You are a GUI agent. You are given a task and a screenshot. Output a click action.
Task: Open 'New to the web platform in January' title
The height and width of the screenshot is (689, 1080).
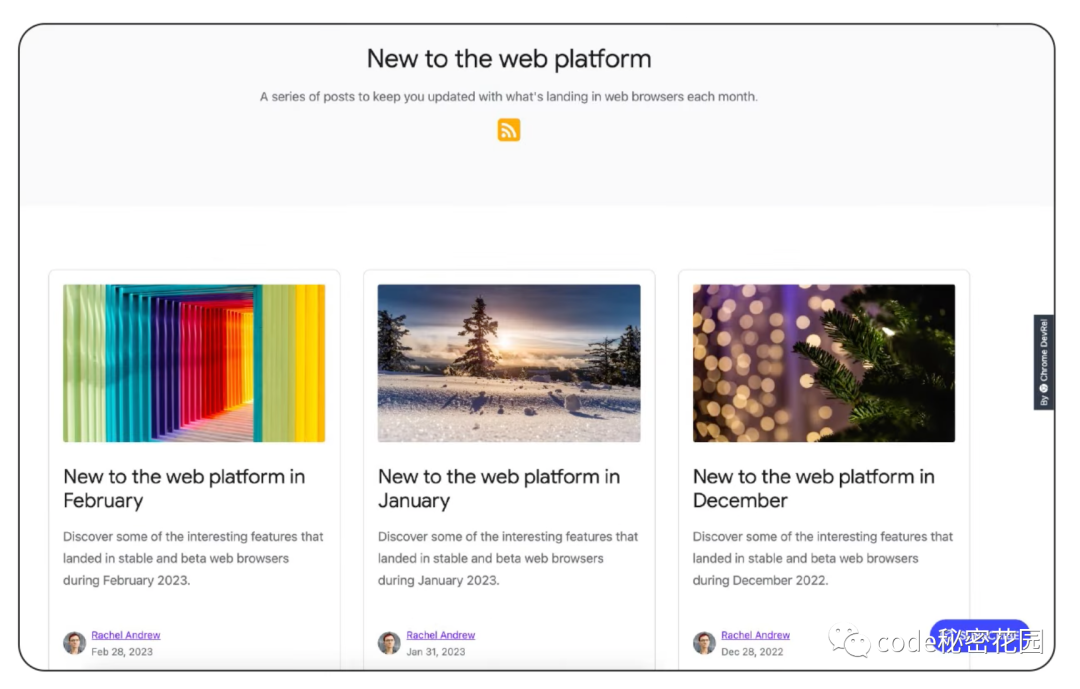point(499,489)
